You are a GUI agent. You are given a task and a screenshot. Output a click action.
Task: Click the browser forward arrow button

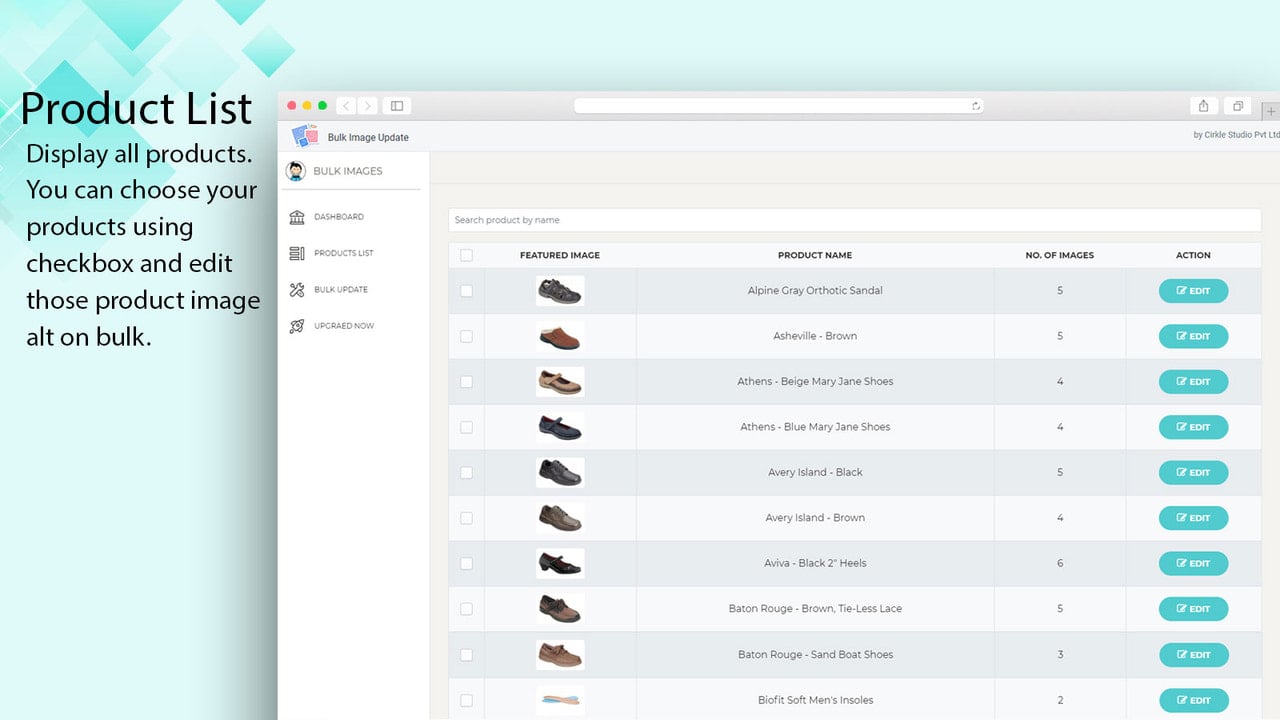click(368, 105)
